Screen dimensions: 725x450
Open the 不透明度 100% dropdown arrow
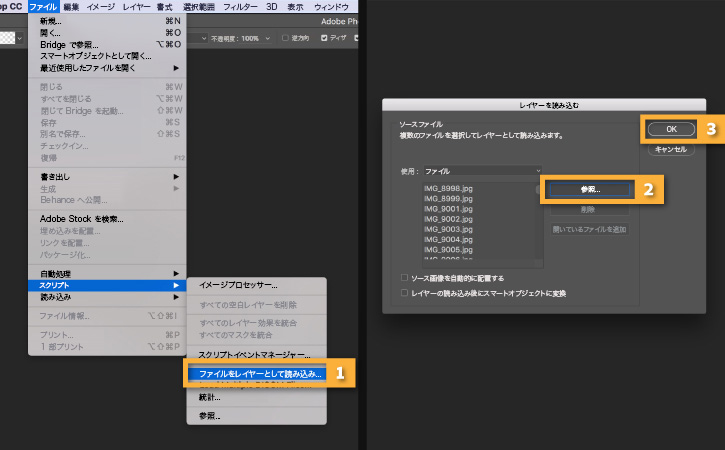(x=268, y=38)
